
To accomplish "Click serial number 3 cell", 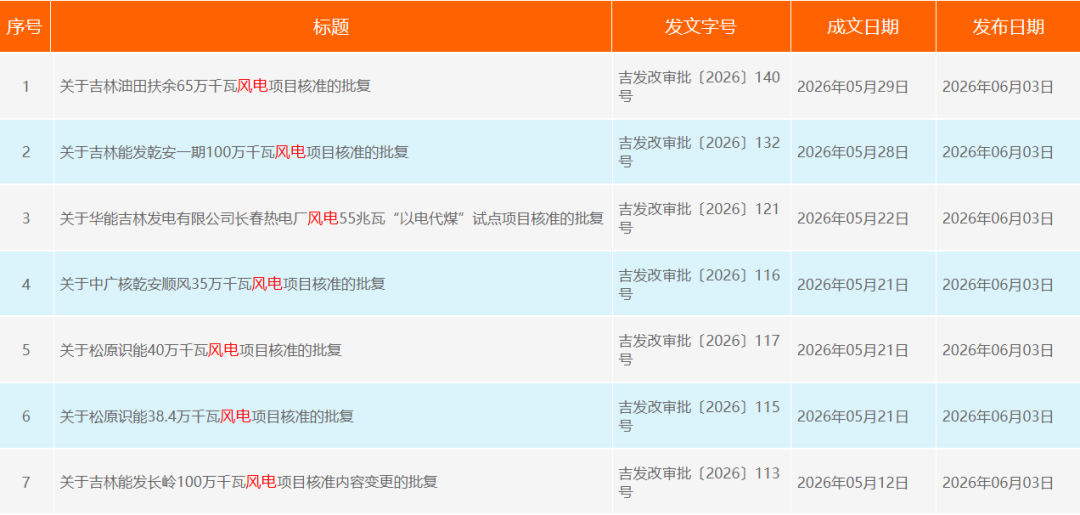I will click(26, 218).
